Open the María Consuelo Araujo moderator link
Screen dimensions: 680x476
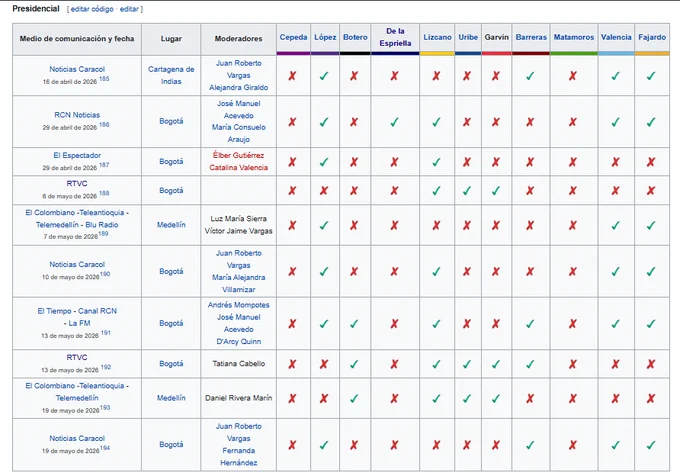(238, 133)
